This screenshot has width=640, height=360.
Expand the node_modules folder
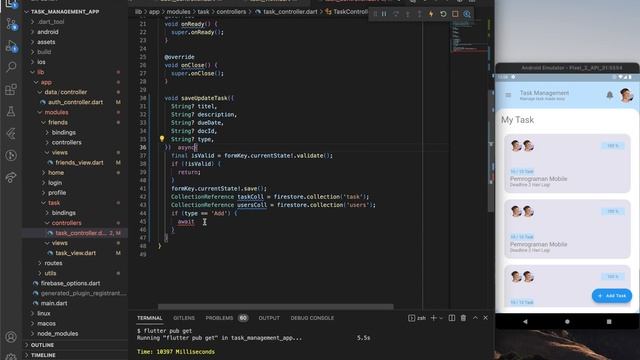pos(58,333)
